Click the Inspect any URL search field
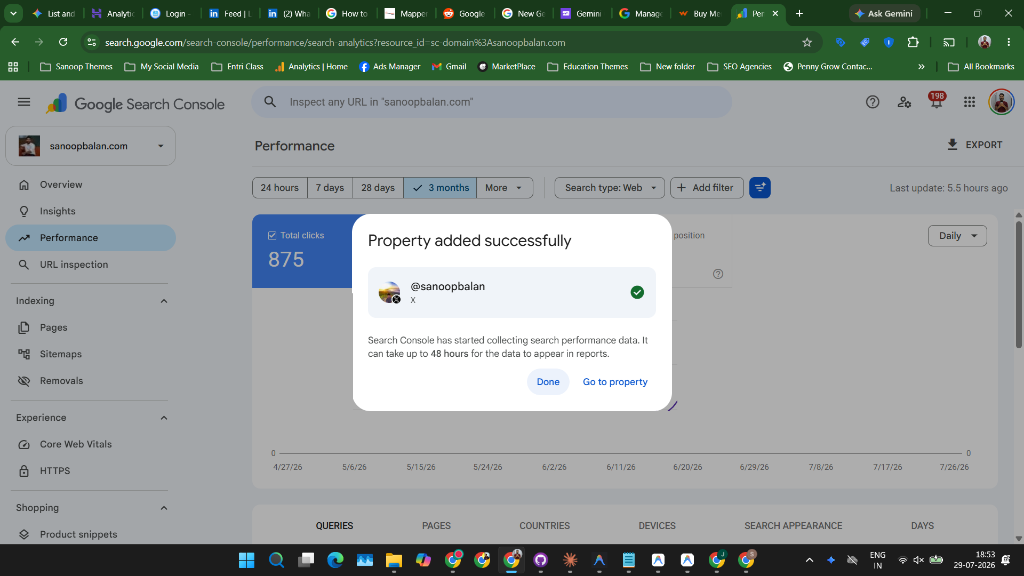The width and height of the screenshot is (1024, 576). click(491, 102)
